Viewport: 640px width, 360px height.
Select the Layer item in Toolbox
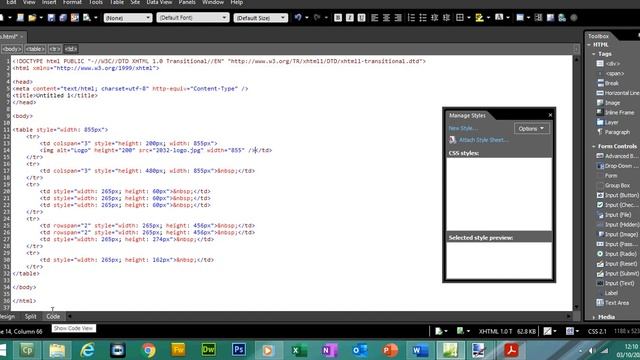pyautogui.click(x=608, y=122)
